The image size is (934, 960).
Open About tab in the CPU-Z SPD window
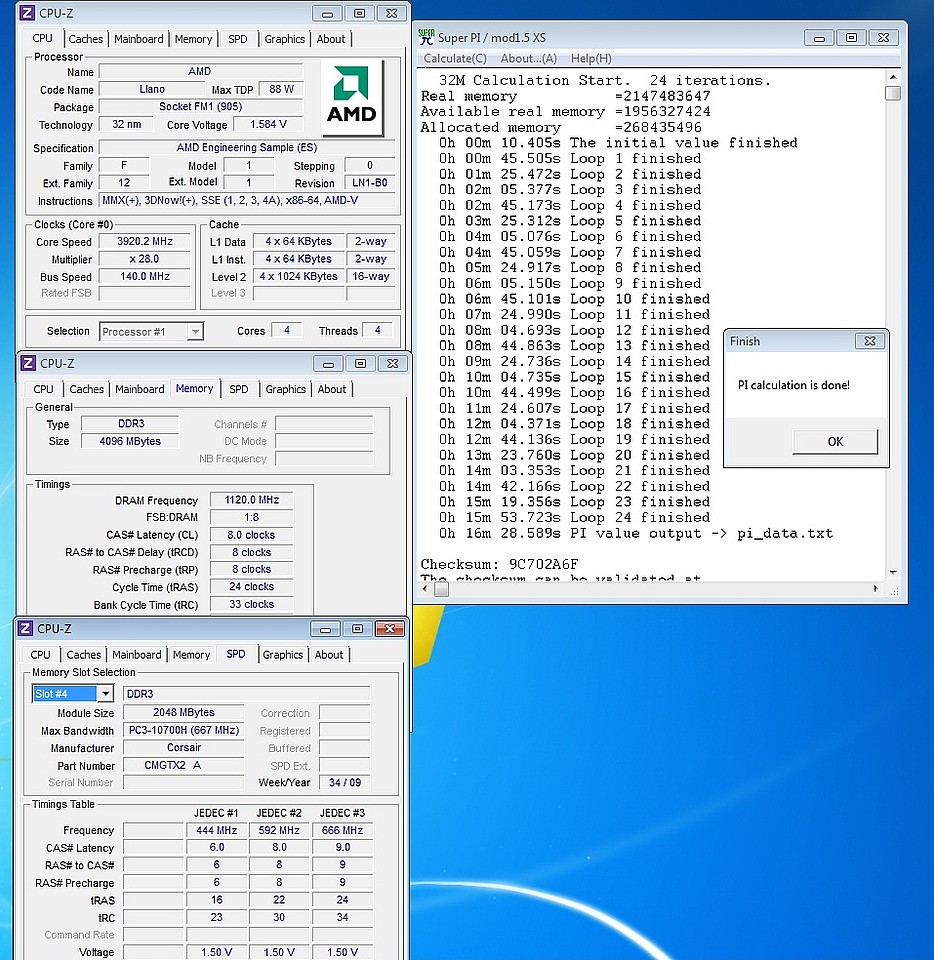click(x=329, y=655)
